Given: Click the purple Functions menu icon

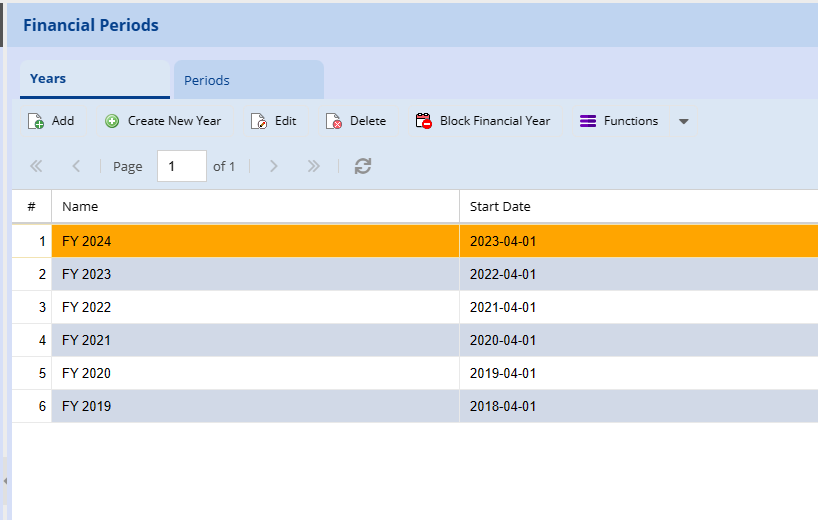Looking at the screenshot, I should (x=588, y=121).
